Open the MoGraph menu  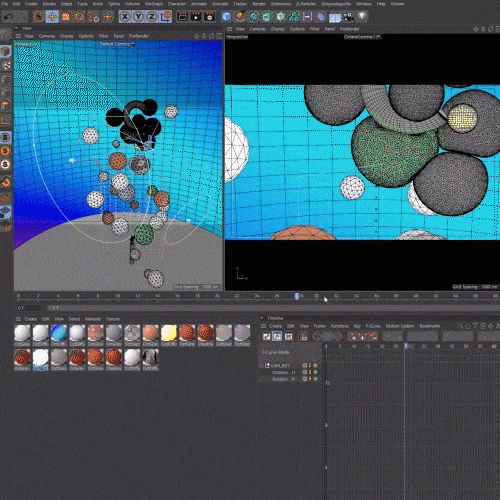[x=154, y=4]
